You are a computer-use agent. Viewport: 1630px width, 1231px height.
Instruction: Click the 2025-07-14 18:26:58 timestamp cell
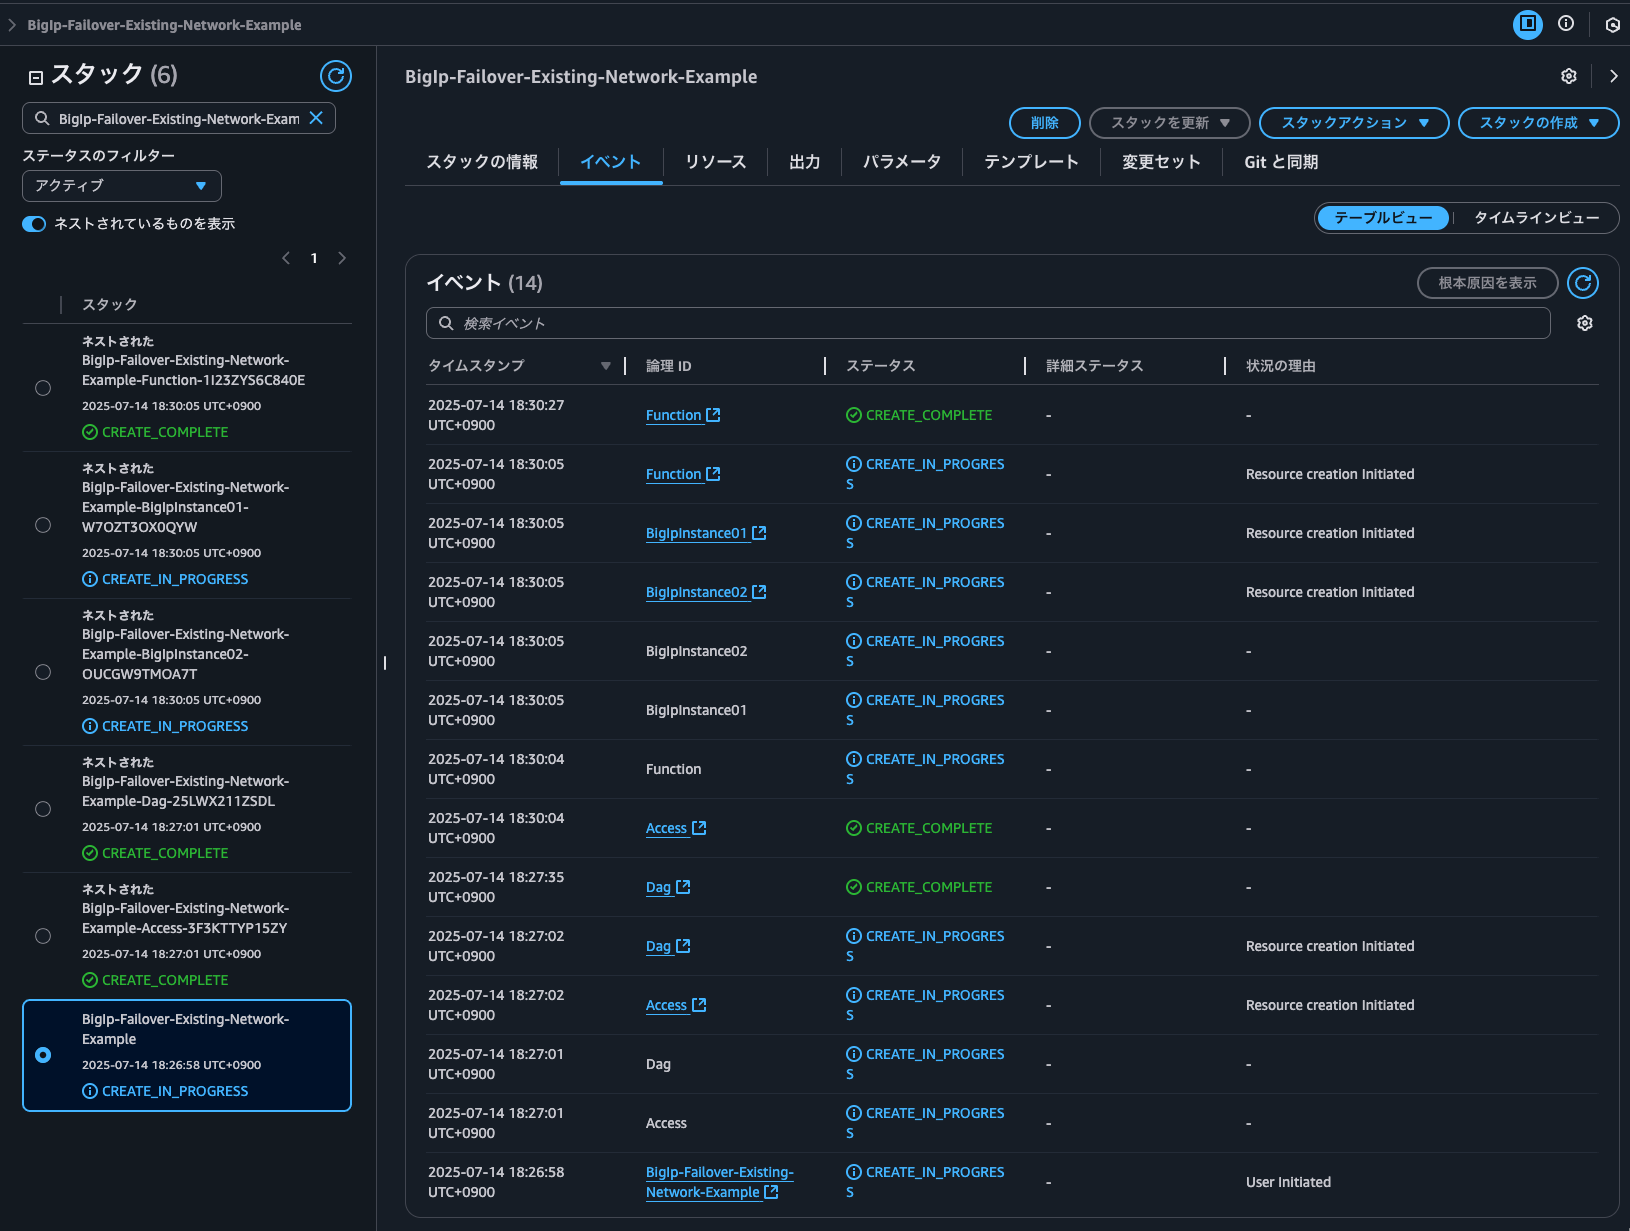pos(496,1182)
